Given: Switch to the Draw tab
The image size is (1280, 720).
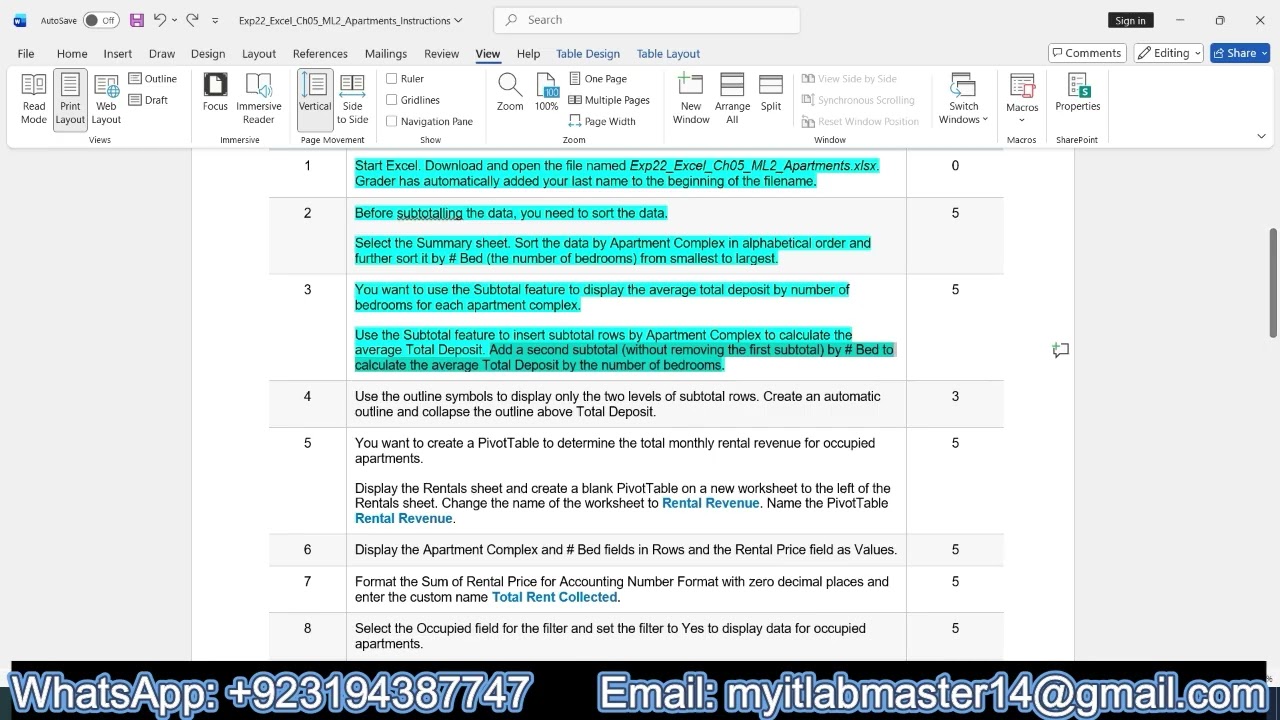Looking at the screenshot, I should click(162, 54).
